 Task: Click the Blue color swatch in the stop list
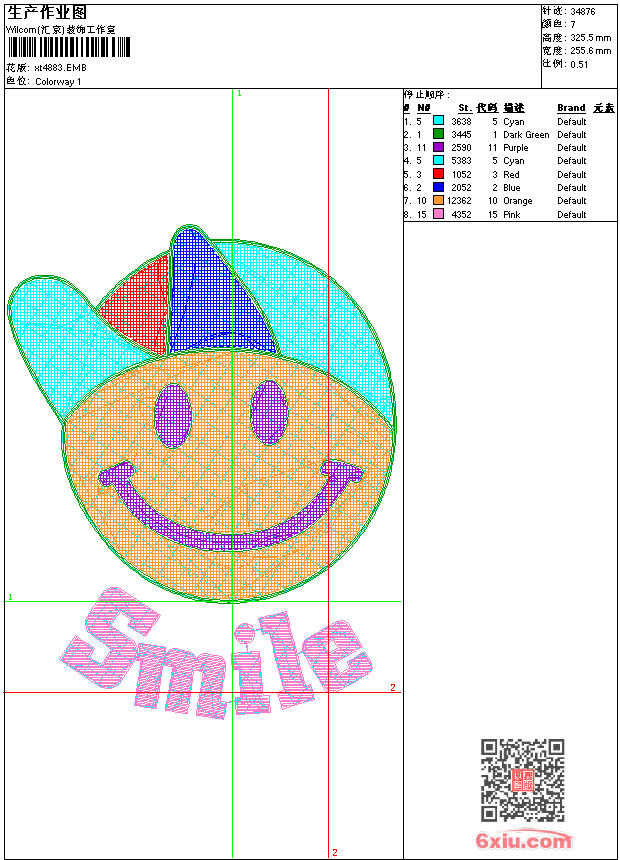point(438,187)
